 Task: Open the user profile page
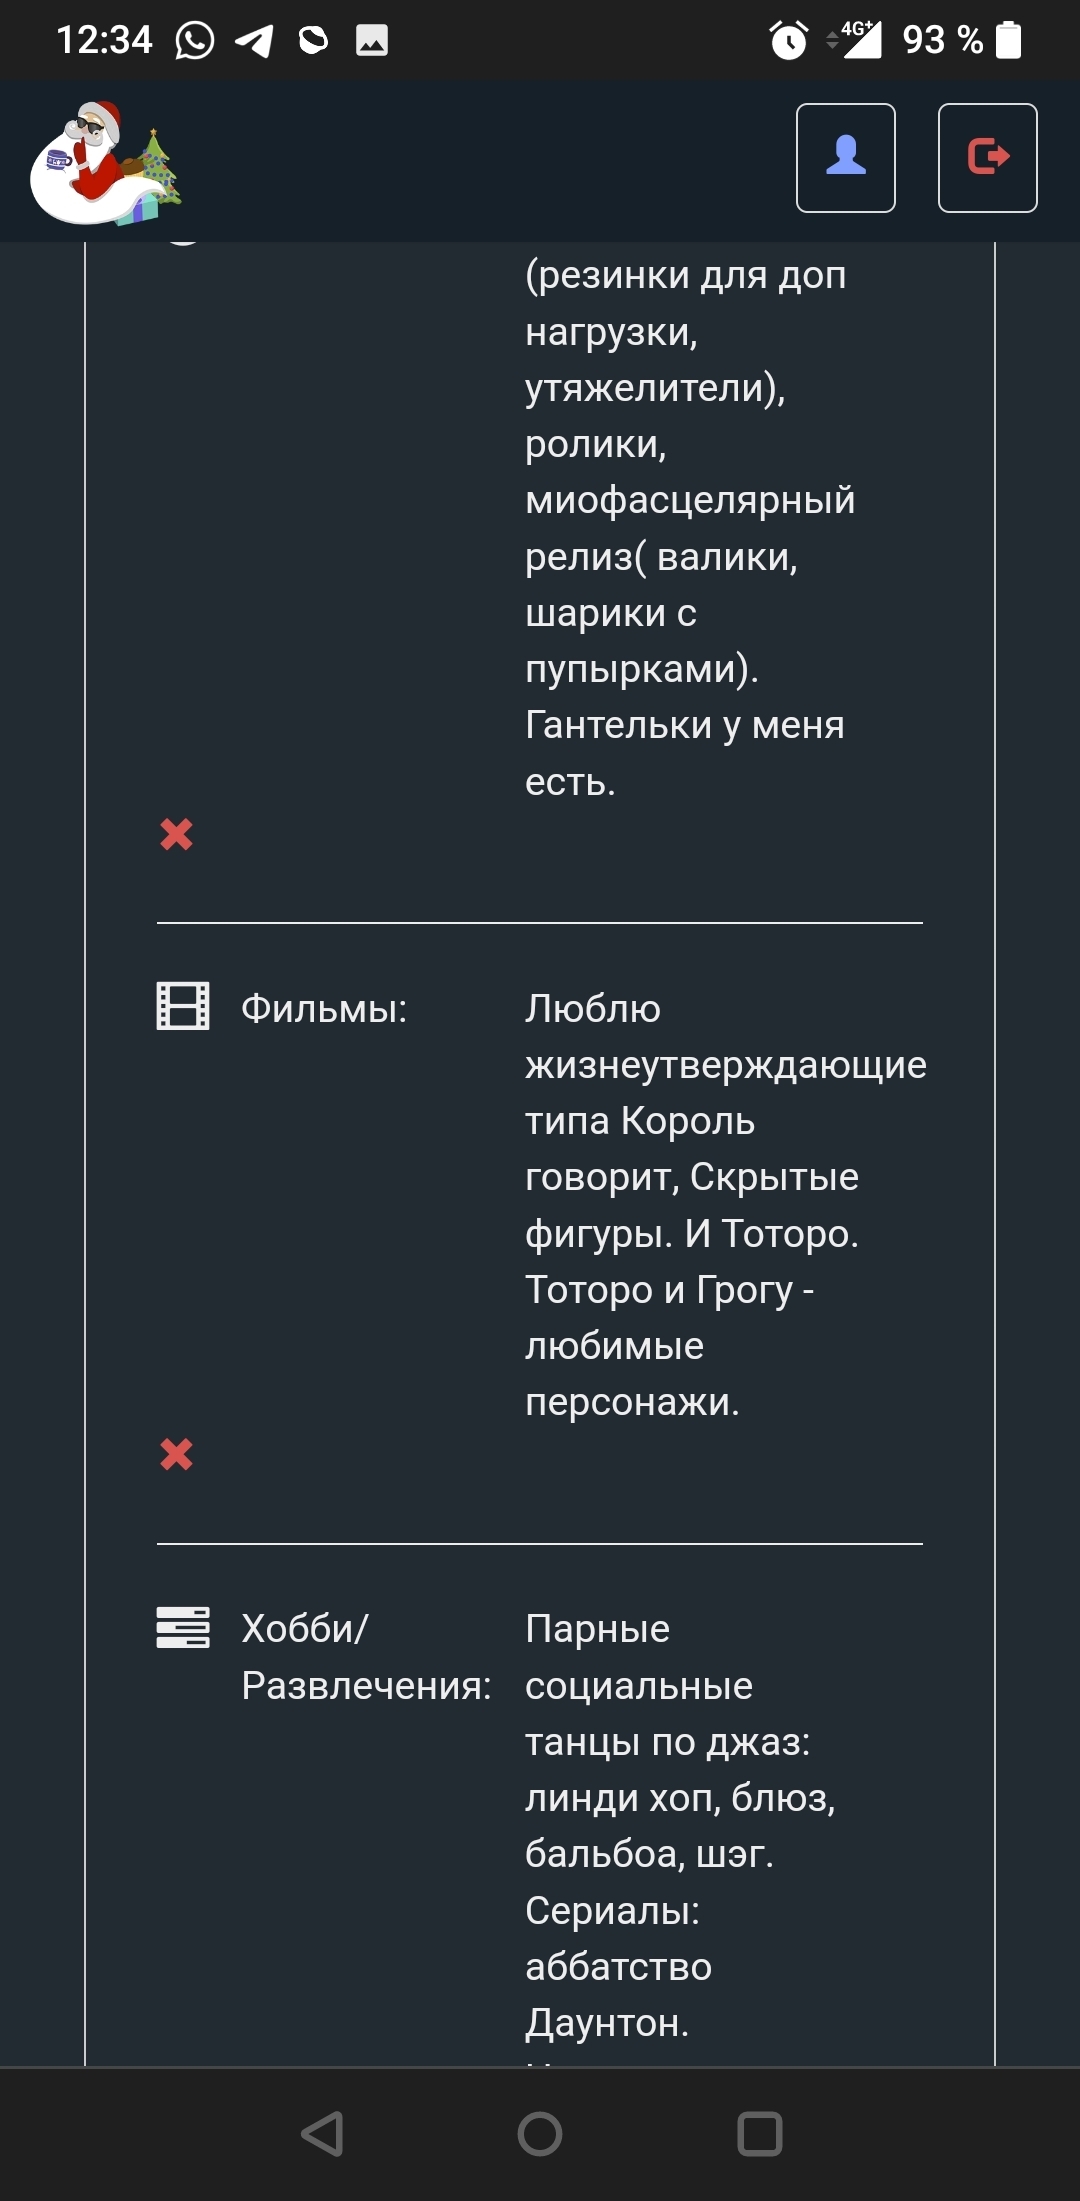pos(845,158)
